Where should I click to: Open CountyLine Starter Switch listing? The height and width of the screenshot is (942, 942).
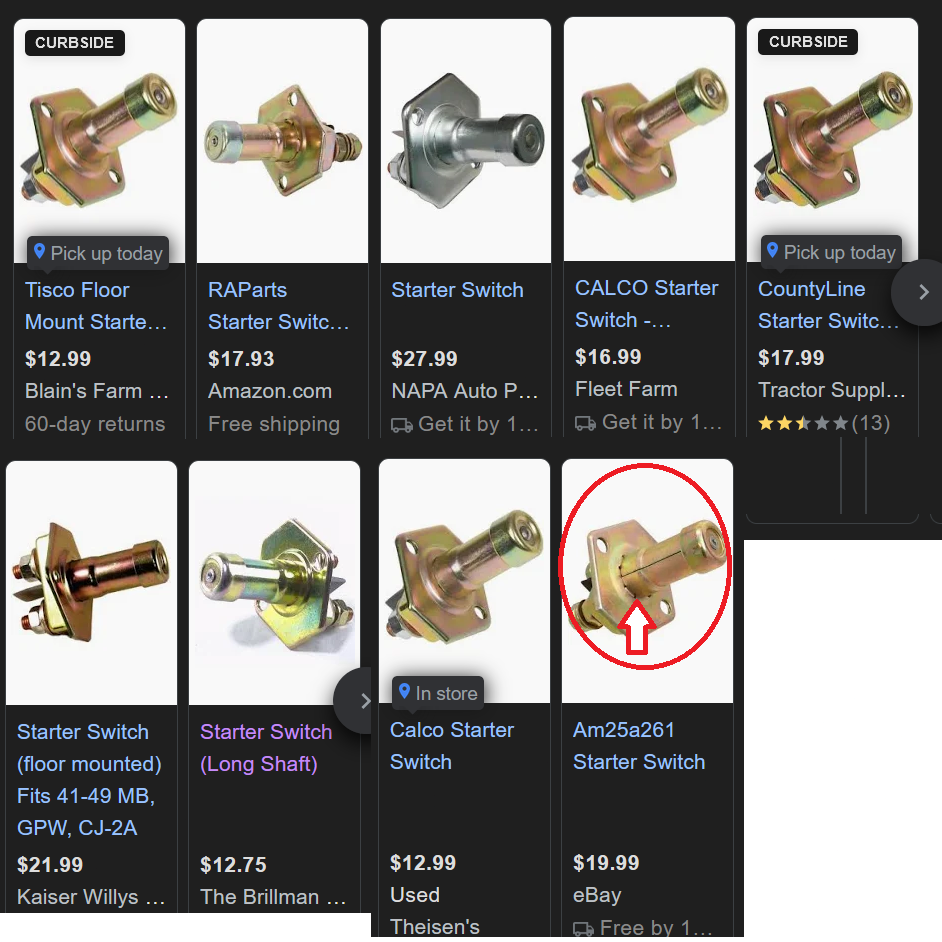pos(829,305)
